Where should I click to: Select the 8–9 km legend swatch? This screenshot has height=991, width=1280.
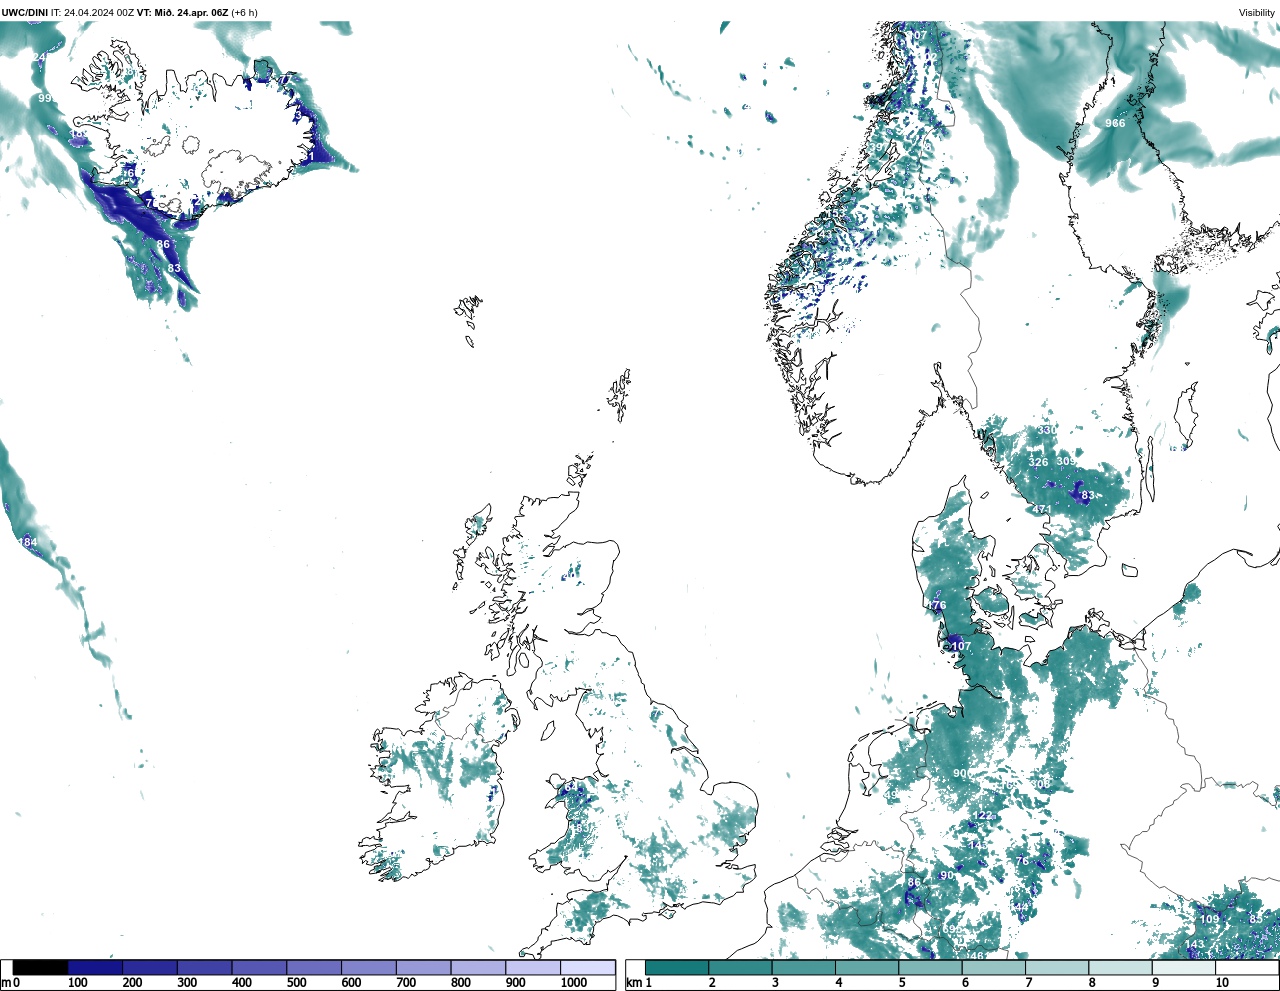pyautogui.click(x=1120, y=968)
